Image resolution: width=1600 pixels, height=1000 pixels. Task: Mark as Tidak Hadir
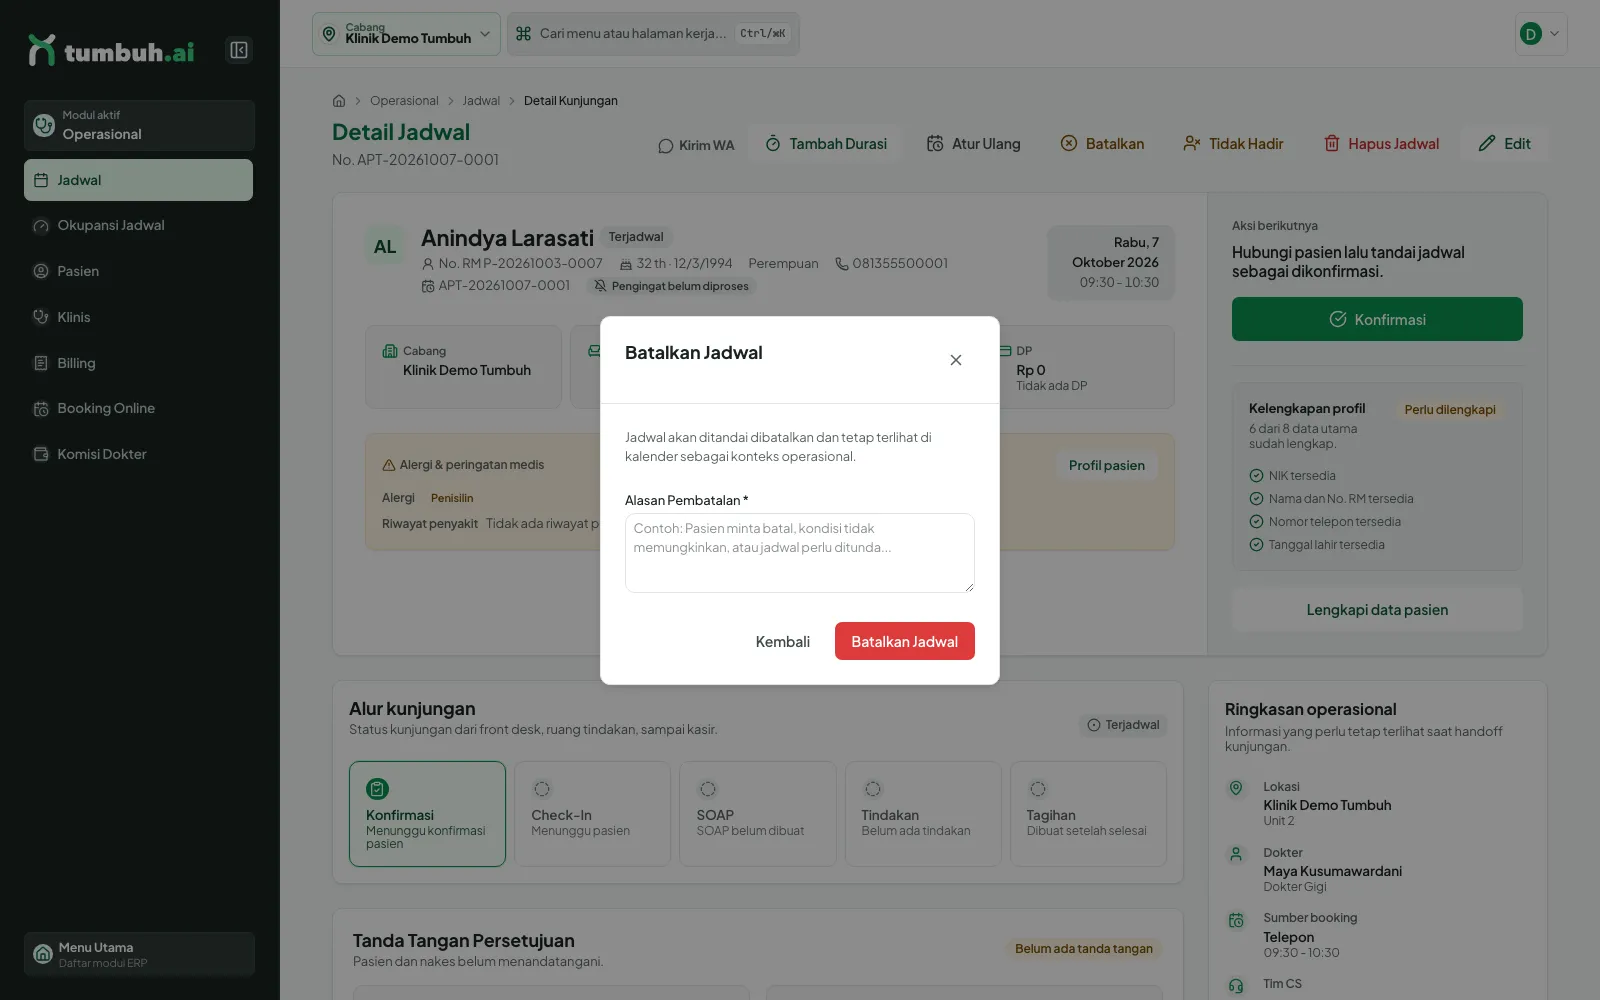(1233, 144)
